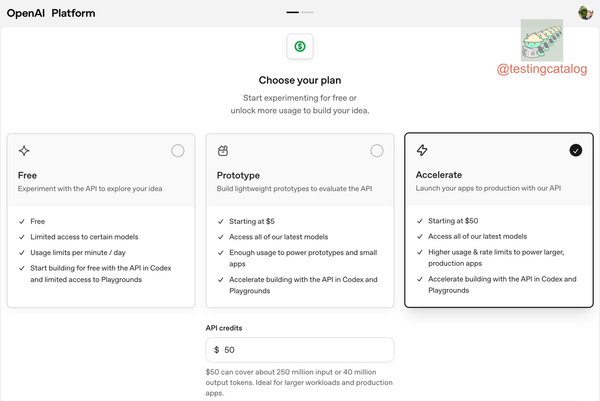Click the dollar symbol in API credits field

pyautogui.click(x=217, y=350)
